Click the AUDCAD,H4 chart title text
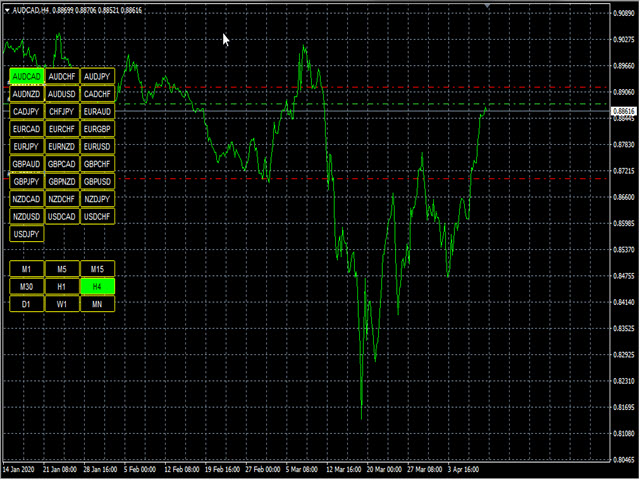The height and width of the screenshot is (480, 640). point(31,10)
